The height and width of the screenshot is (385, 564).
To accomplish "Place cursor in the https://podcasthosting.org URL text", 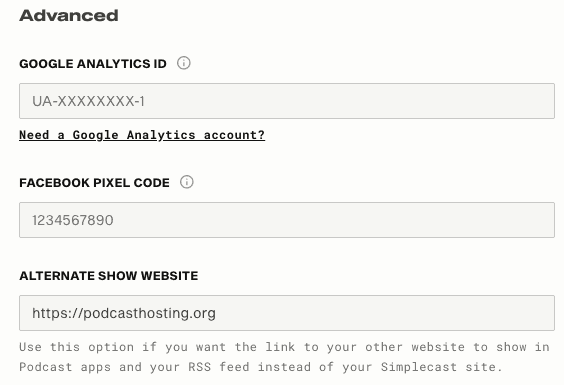I will coord(124,313).
